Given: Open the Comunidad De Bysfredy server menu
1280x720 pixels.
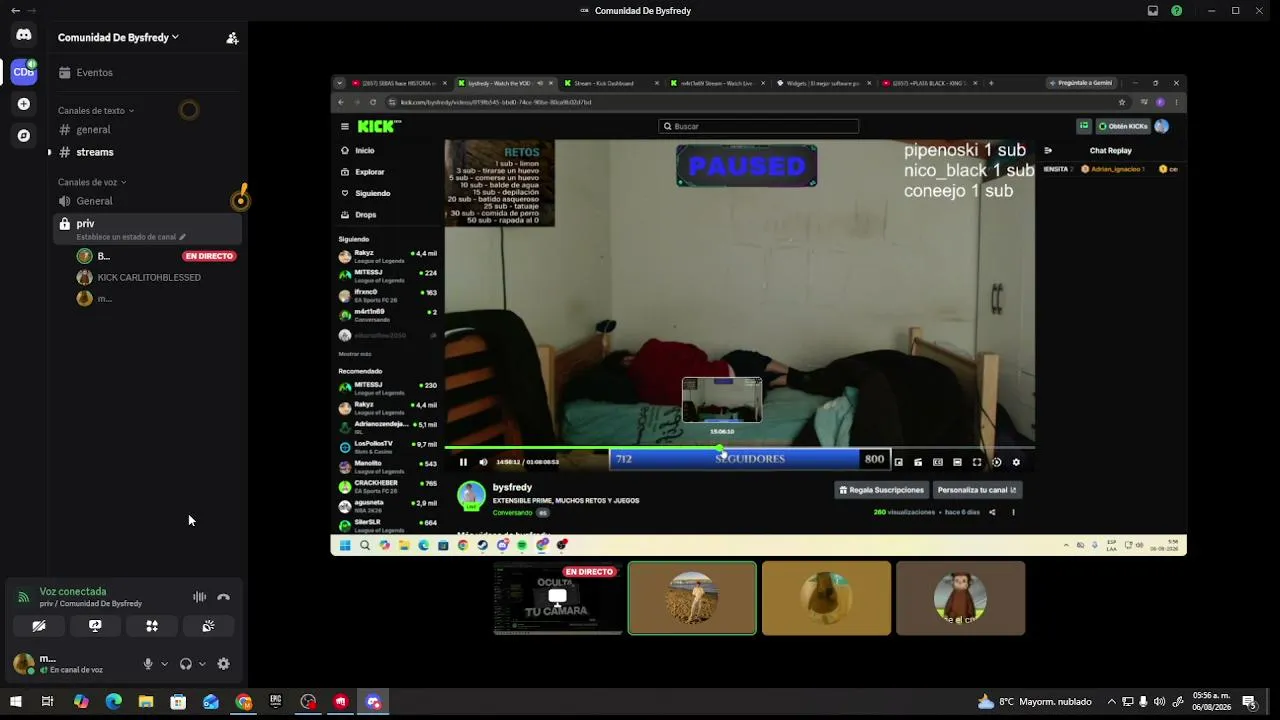Looking at the screenshot, I should point(118,38).
